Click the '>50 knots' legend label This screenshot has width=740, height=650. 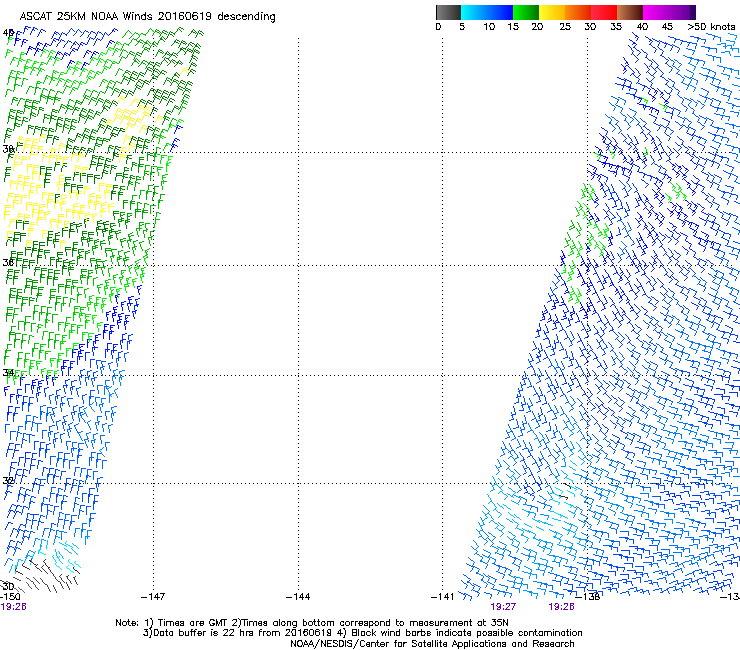[x=711, y=26]
